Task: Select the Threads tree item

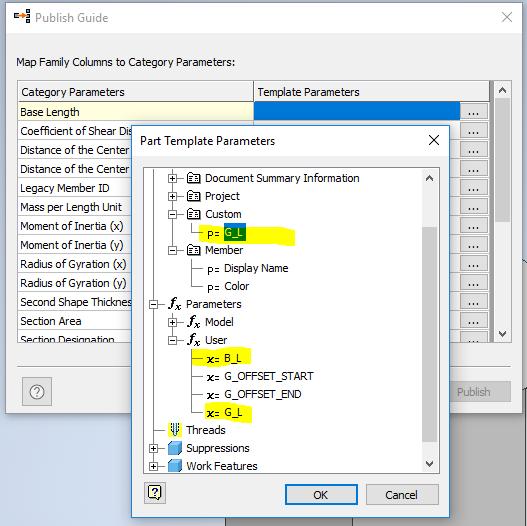Action: coord(206,430)
